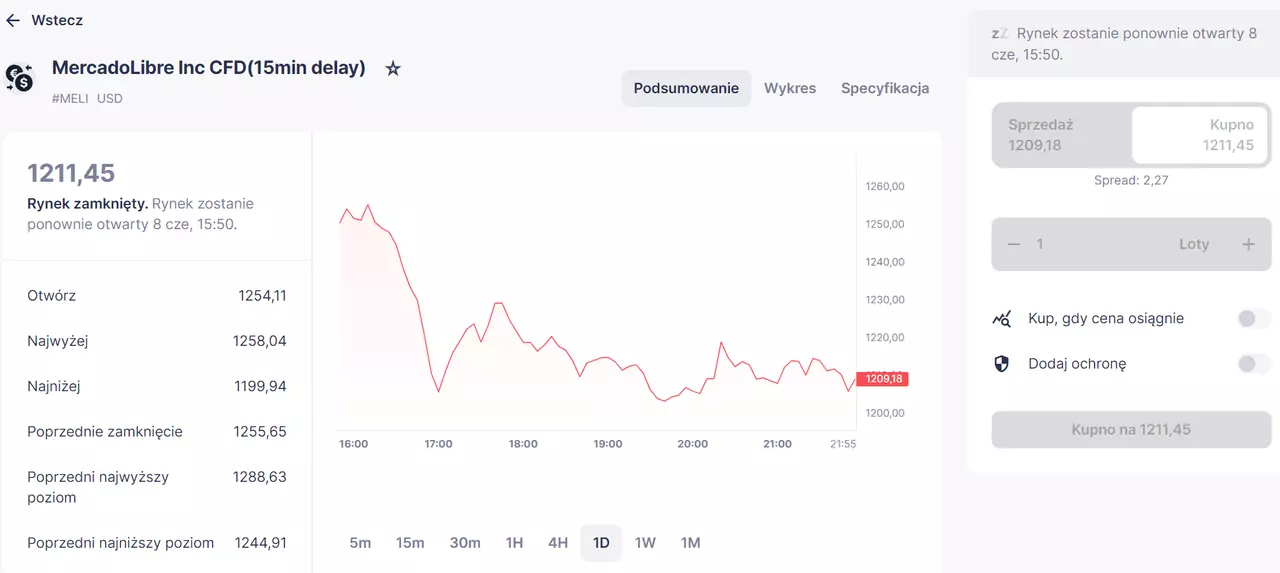The height and width of the screenshot is (573, 1280).
Task: Click the USD currency label under the title
Action: click(x=110, y=99)
